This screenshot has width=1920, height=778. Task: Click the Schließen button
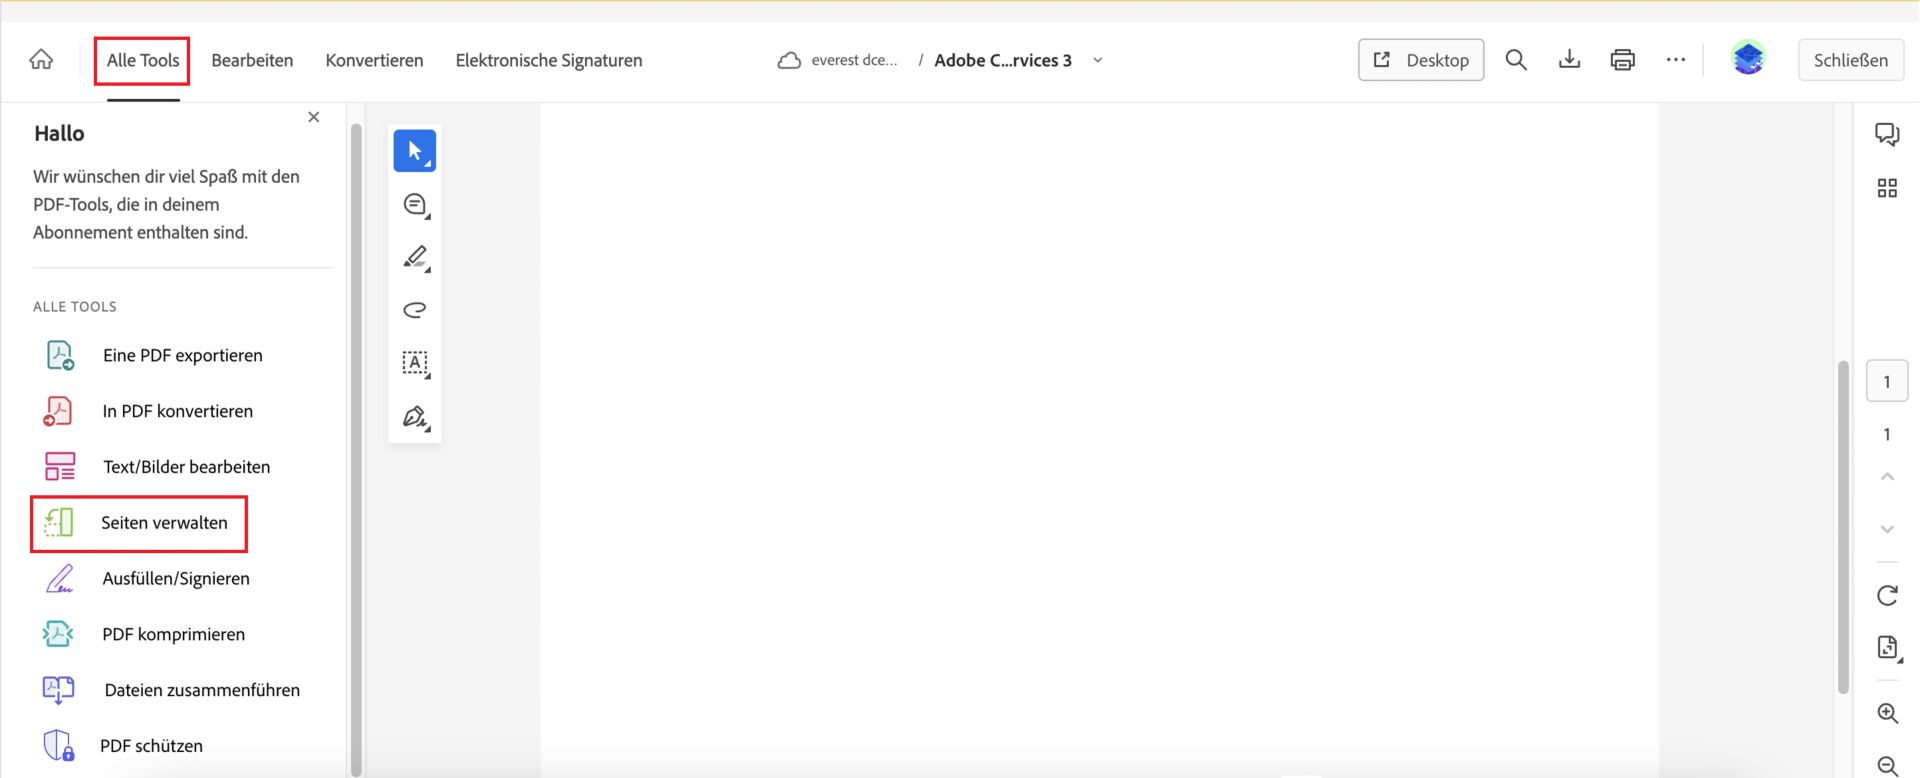pos(1851,60)
